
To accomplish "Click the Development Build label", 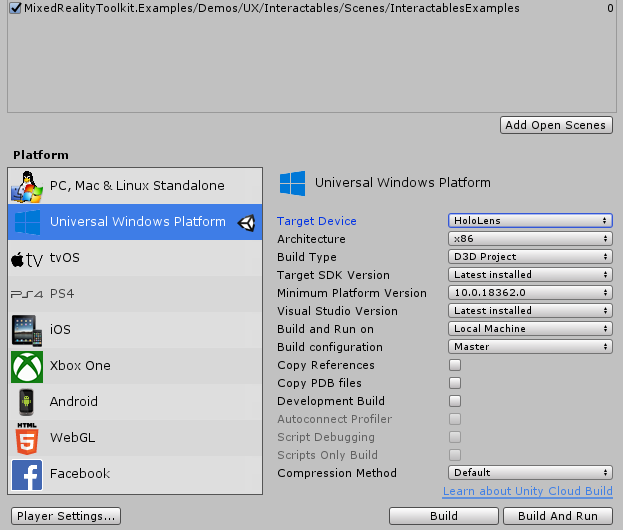I will click(x=331, y=401).
